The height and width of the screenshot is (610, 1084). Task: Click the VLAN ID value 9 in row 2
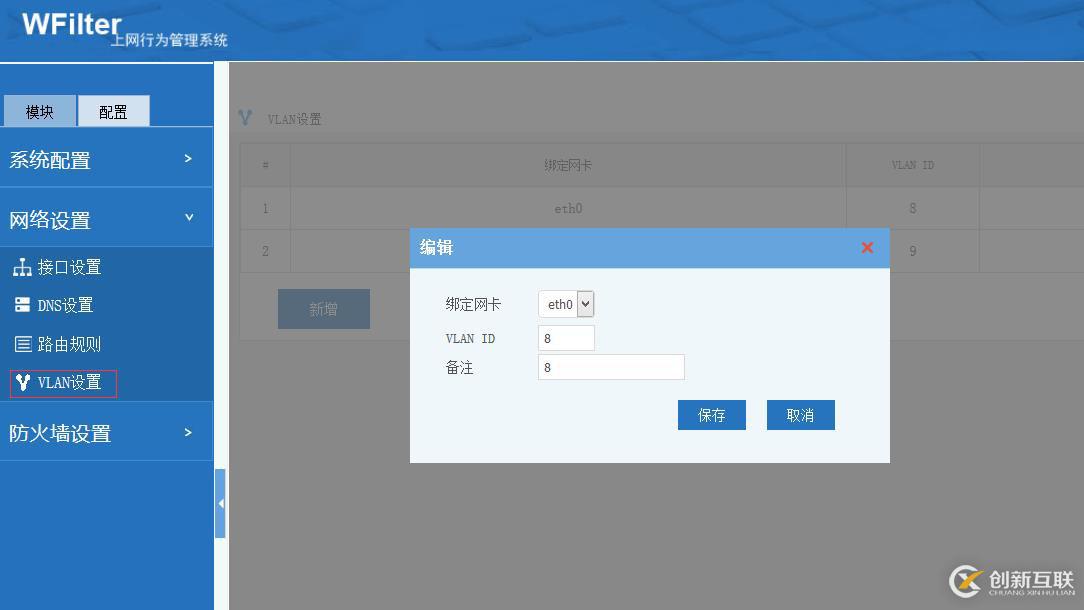(x=913, y=251)
